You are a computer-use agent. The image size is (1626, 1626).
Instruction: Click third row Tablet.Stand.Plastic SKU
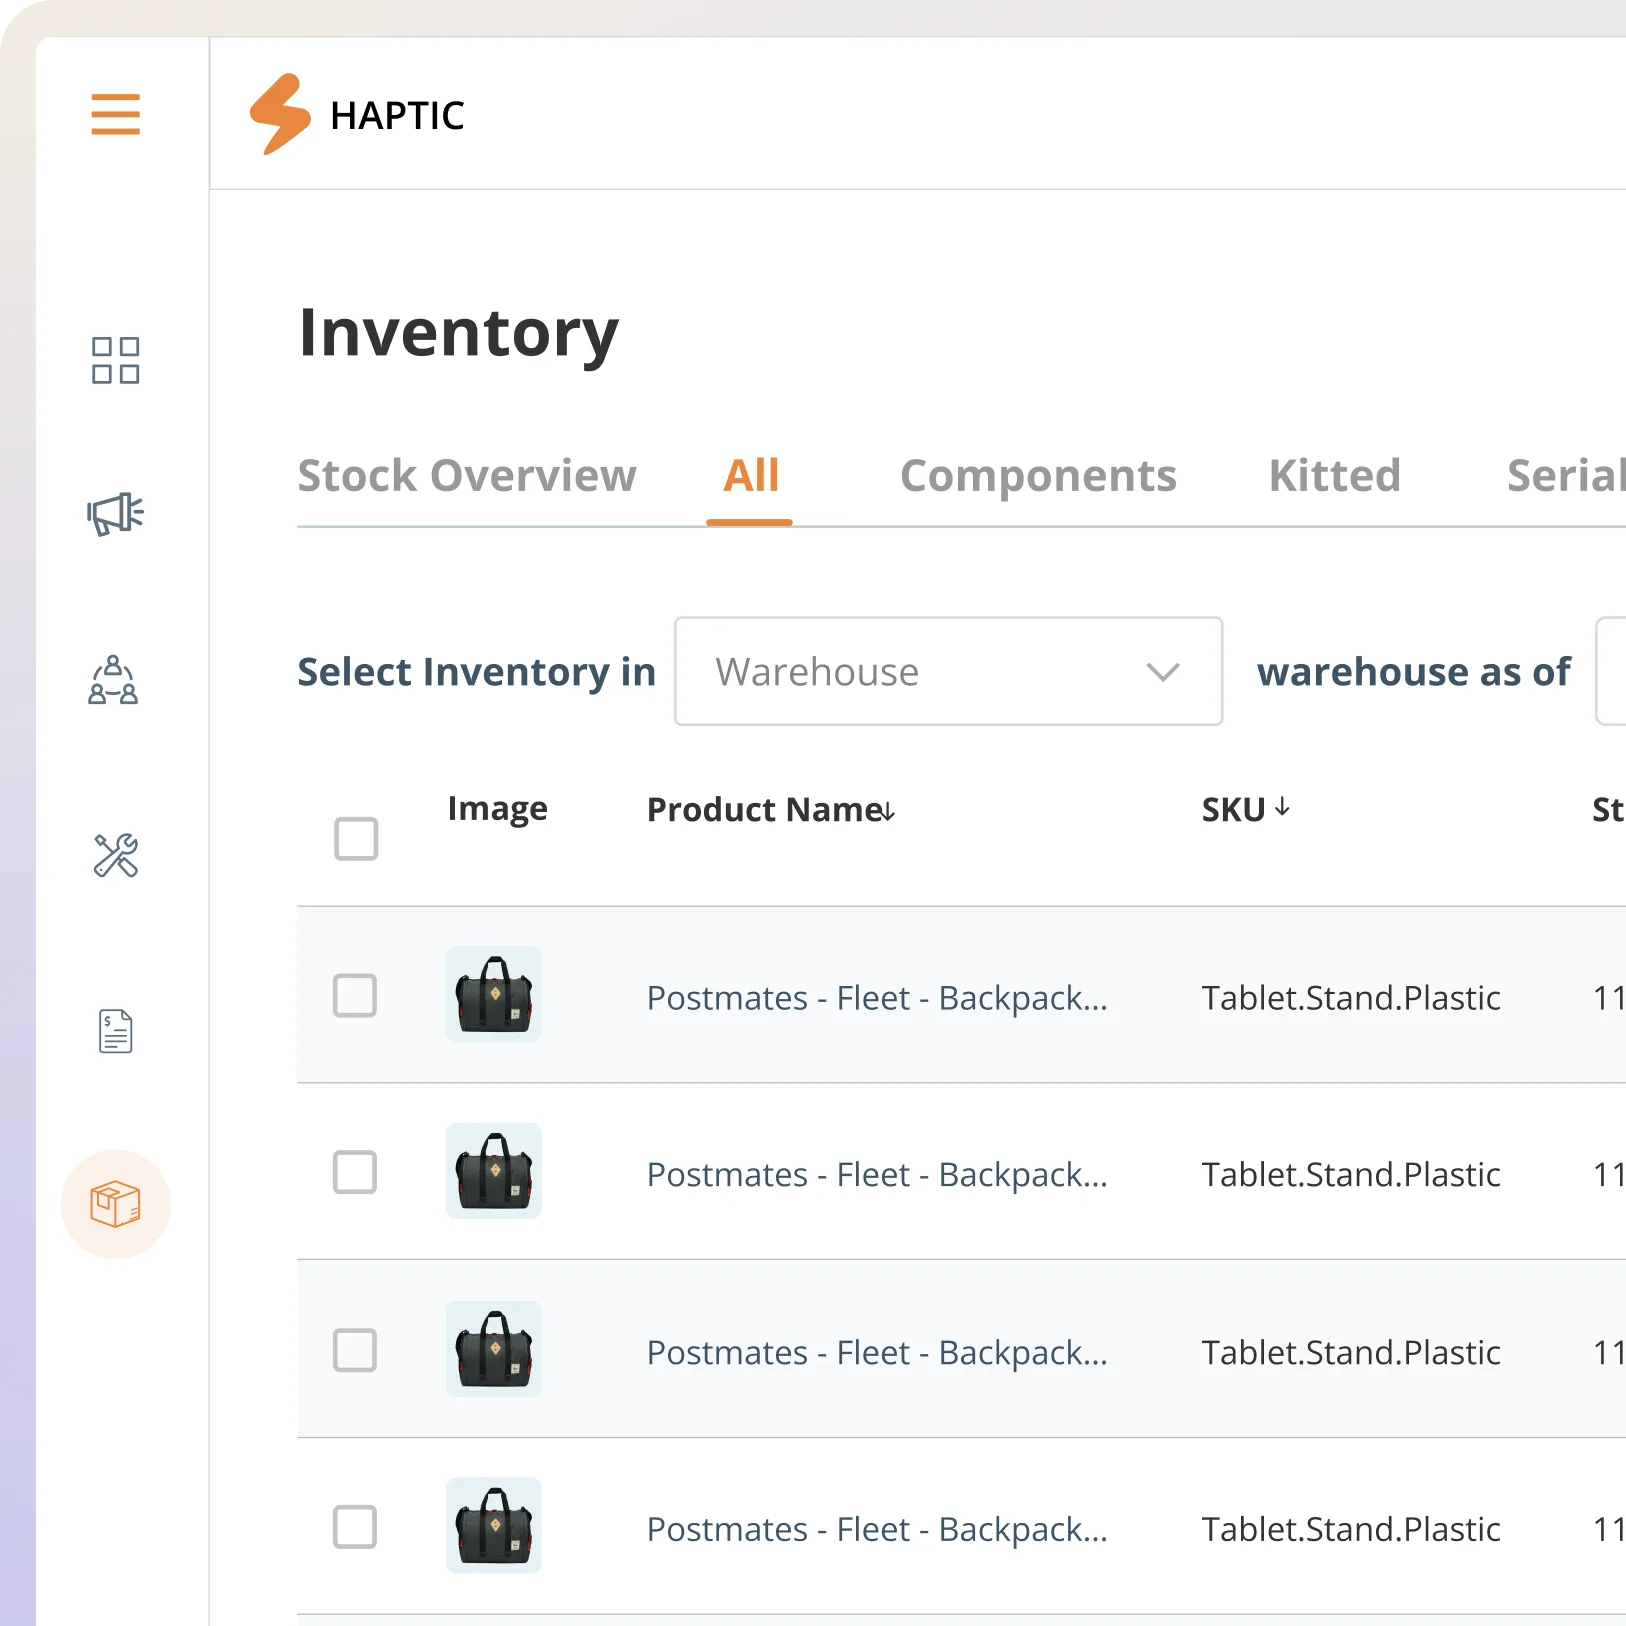click(x=1351, y=1353)
